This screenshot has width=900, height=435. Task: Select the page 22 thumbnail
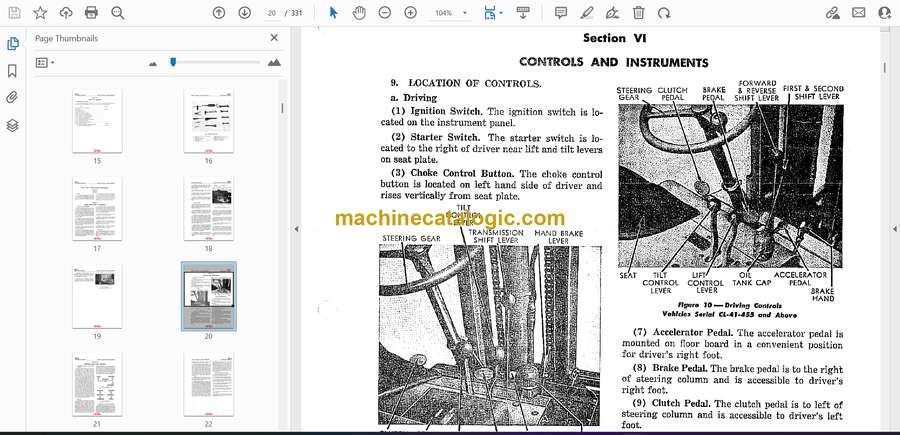click(x=208, y=384)
